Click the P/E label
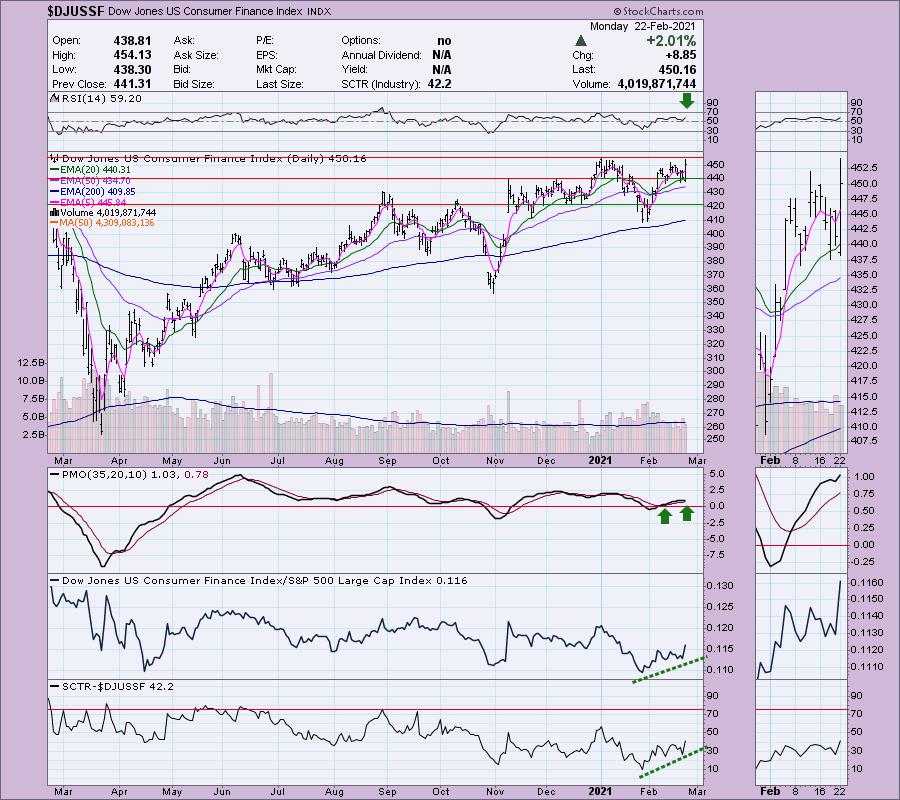Image resolution: width=900 pixels, height=800 pixels. (265, 40)
